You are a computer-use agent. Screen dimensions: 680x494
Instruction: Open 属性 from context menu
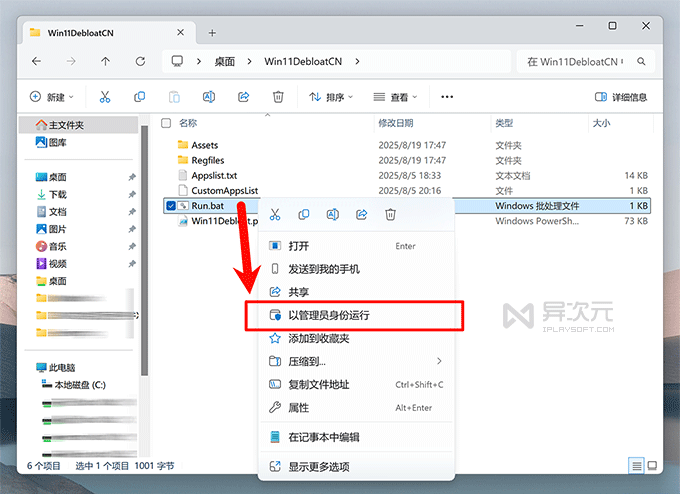pyautogui.click(x=356, y=408)
